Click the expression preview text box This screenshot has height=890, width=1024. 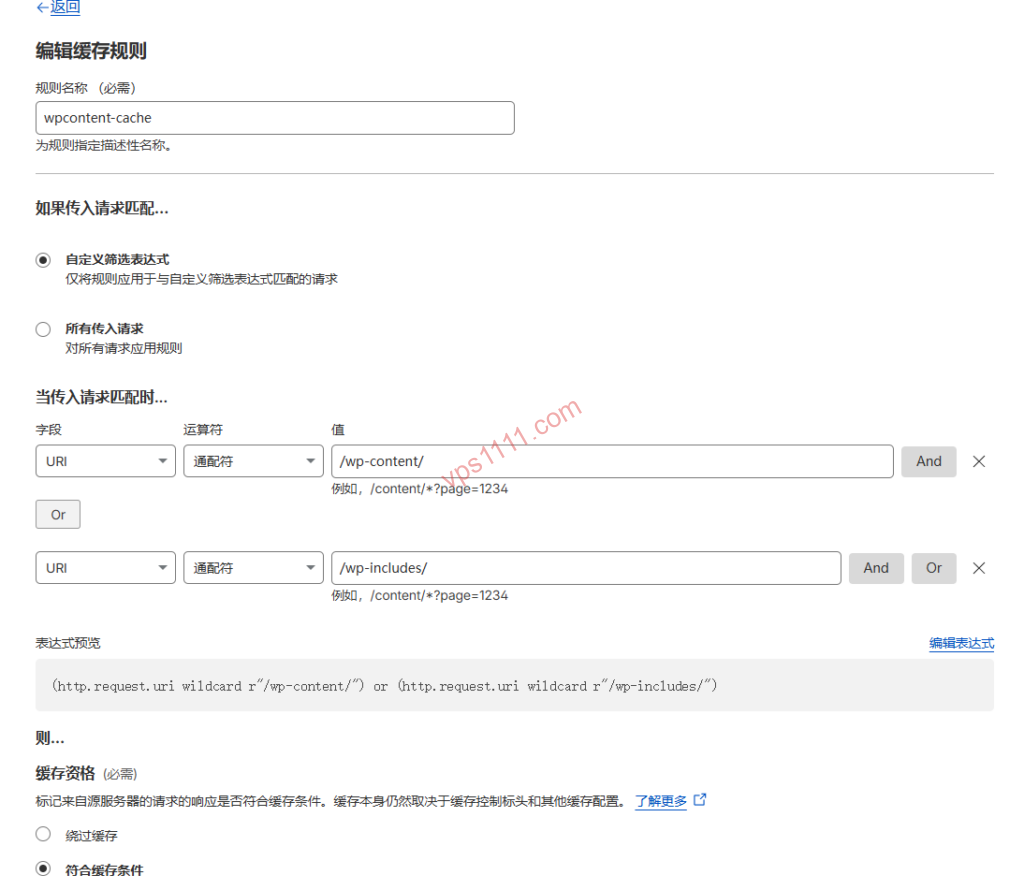515,685
